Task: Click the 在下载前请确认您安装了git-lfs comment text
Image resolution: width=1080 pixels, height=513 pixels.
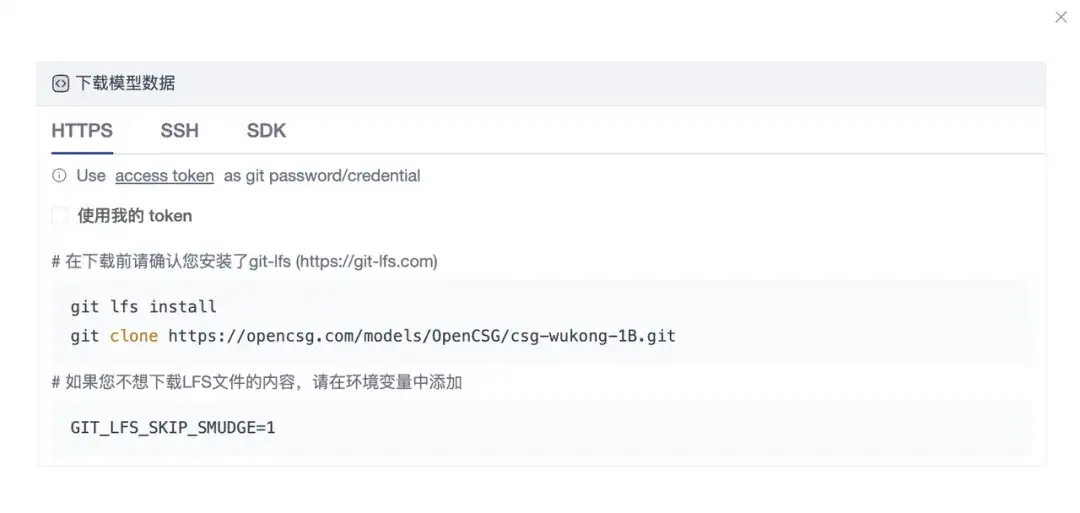Action: (x=179, y=262)
